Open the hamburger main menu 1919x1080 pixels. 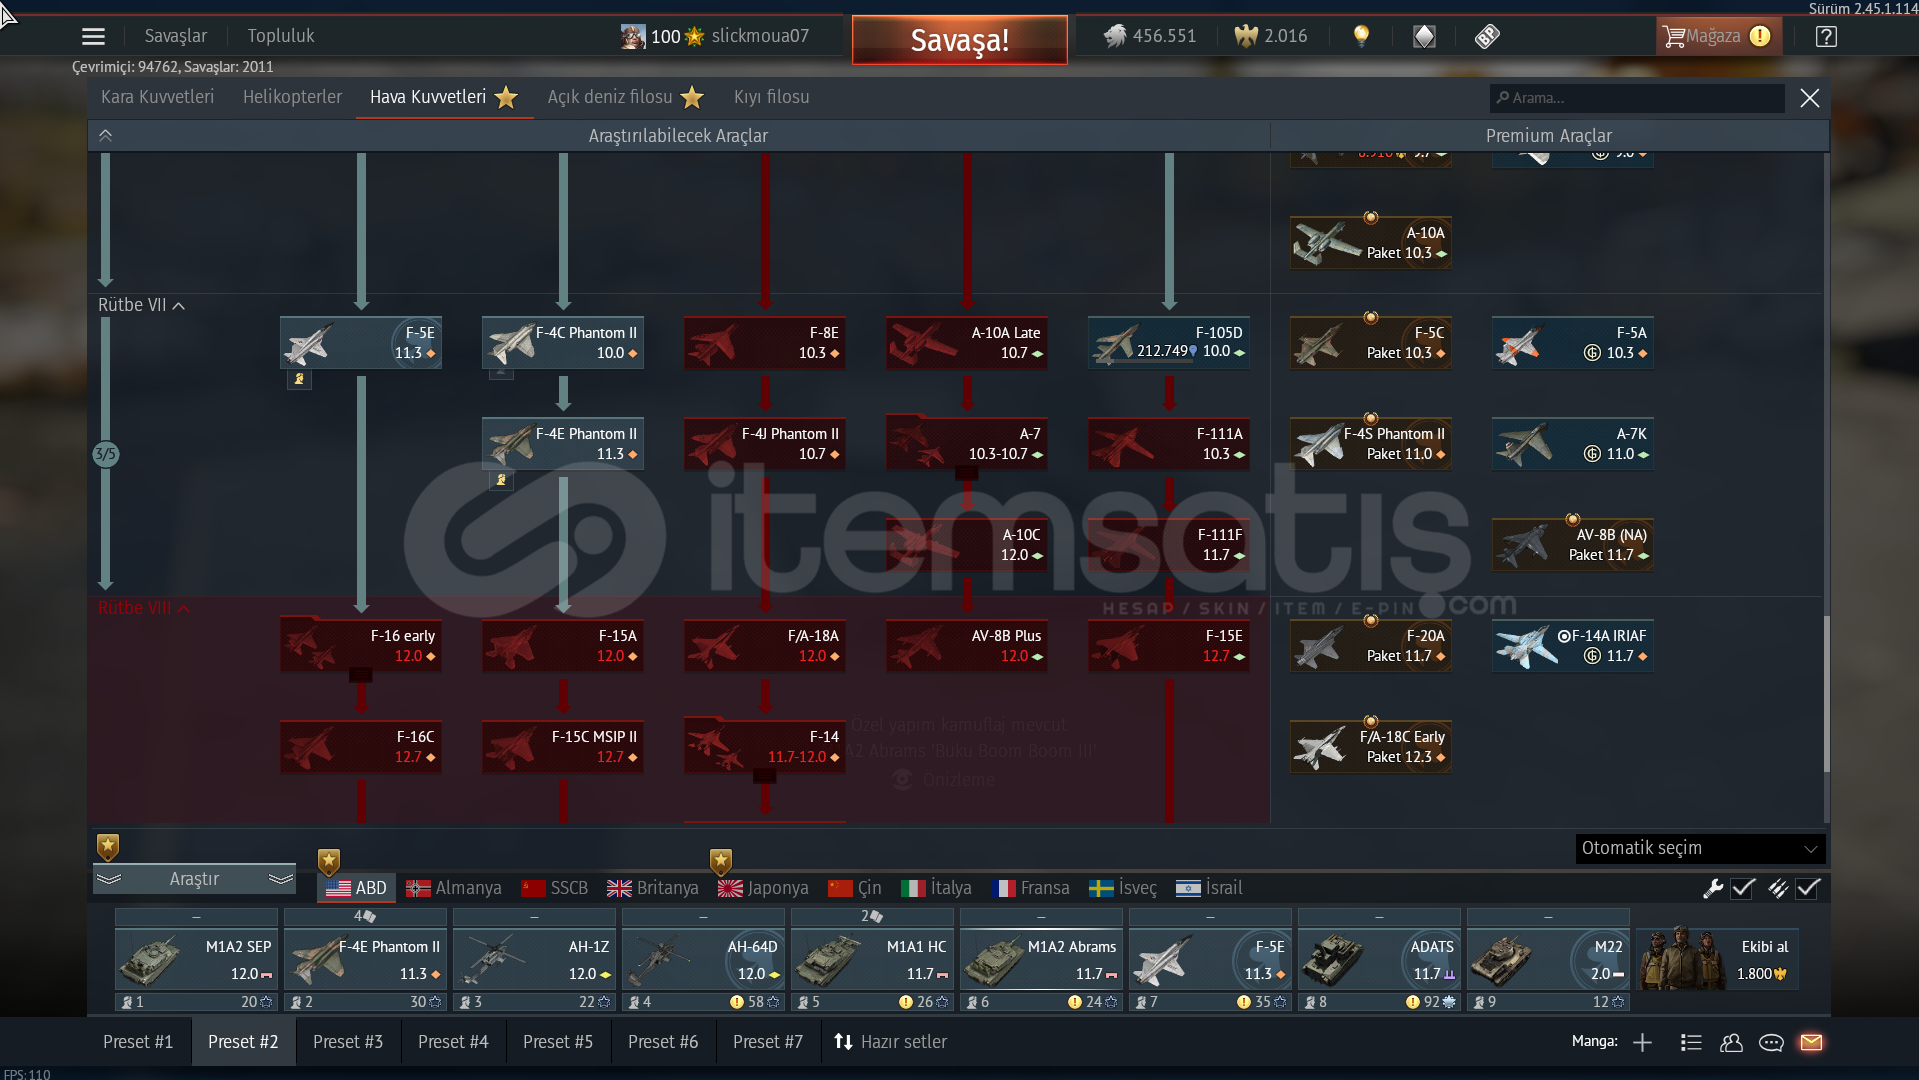pyautogui.click(x=93, y=37)
